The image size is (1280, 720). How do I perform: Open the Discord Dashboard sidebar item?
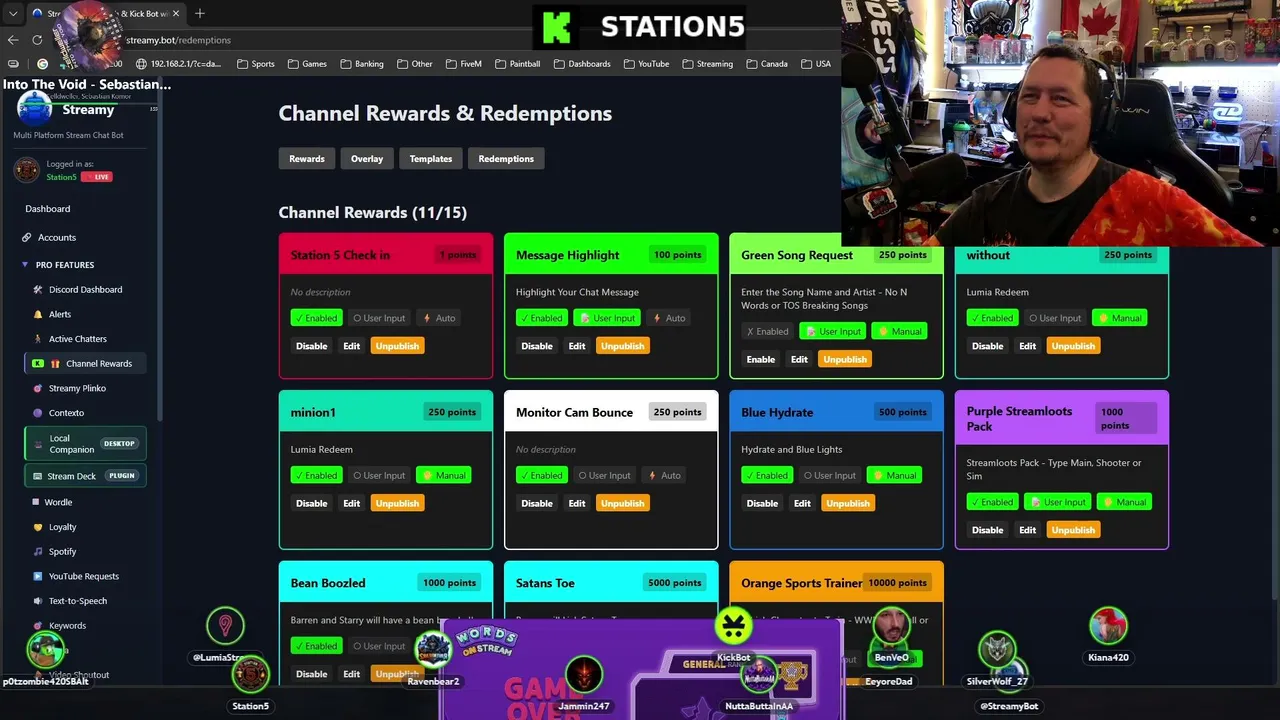pyautogui.click(x=85, y=290)
